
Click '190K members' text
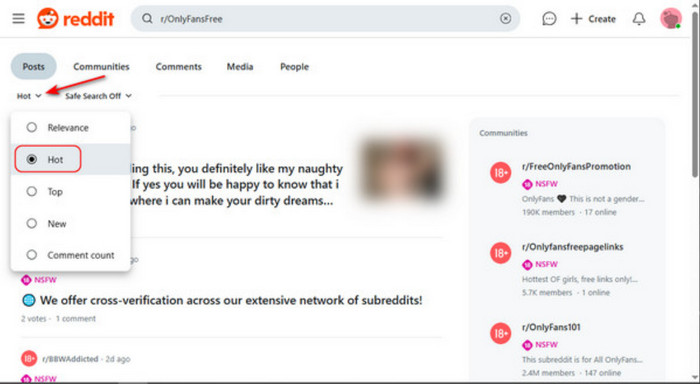pyautogui.click(x=548, y=212)
